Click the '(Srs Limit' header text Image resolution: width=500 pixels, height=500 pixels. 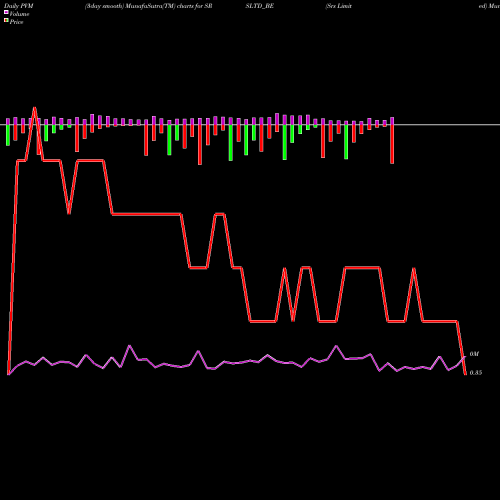[x=338, y=6]
